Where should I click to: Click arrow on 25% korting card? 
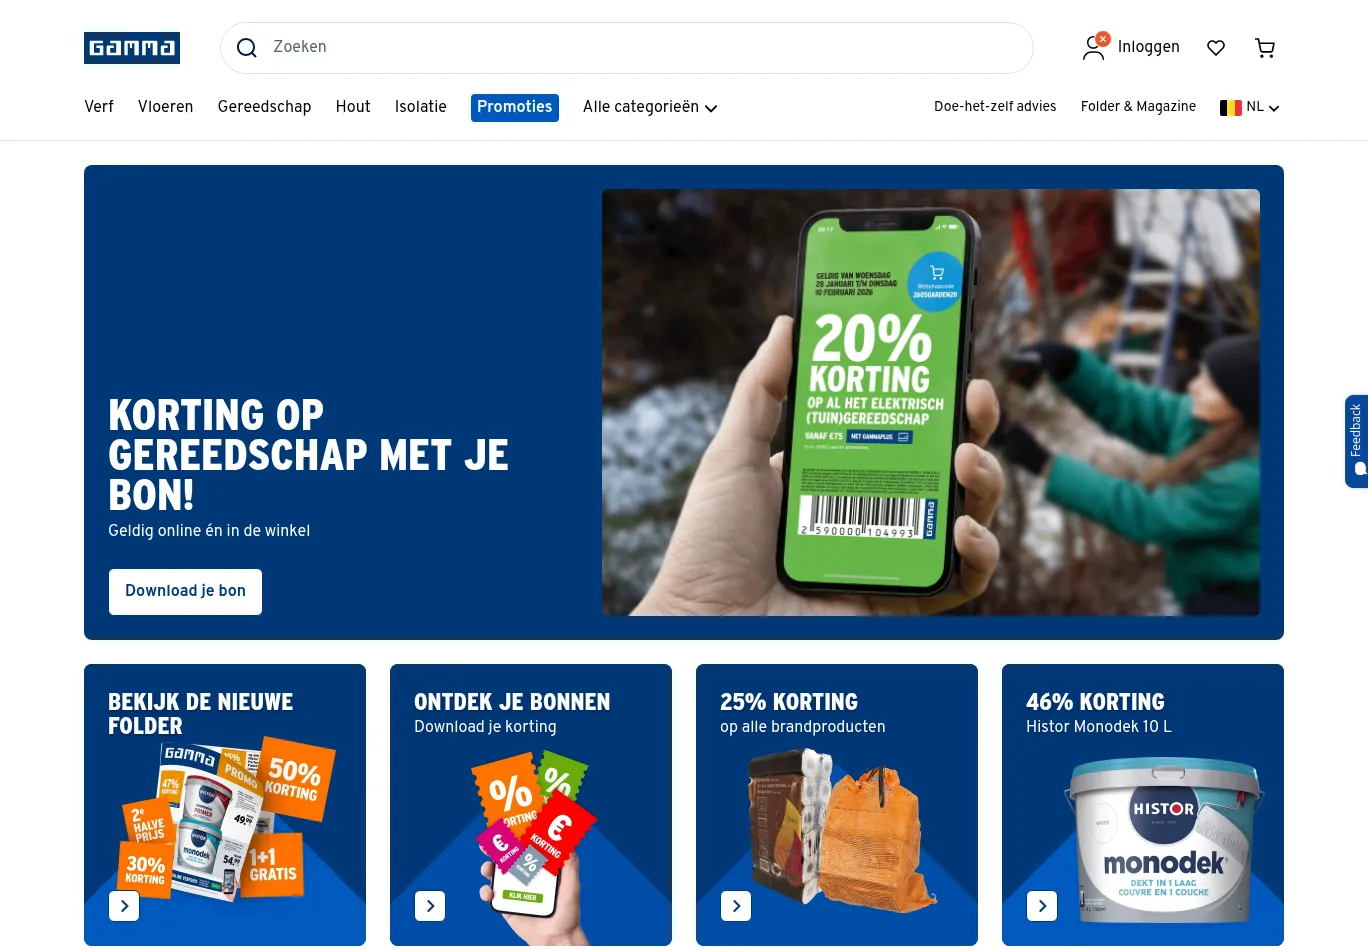click(x=736, y=906)
